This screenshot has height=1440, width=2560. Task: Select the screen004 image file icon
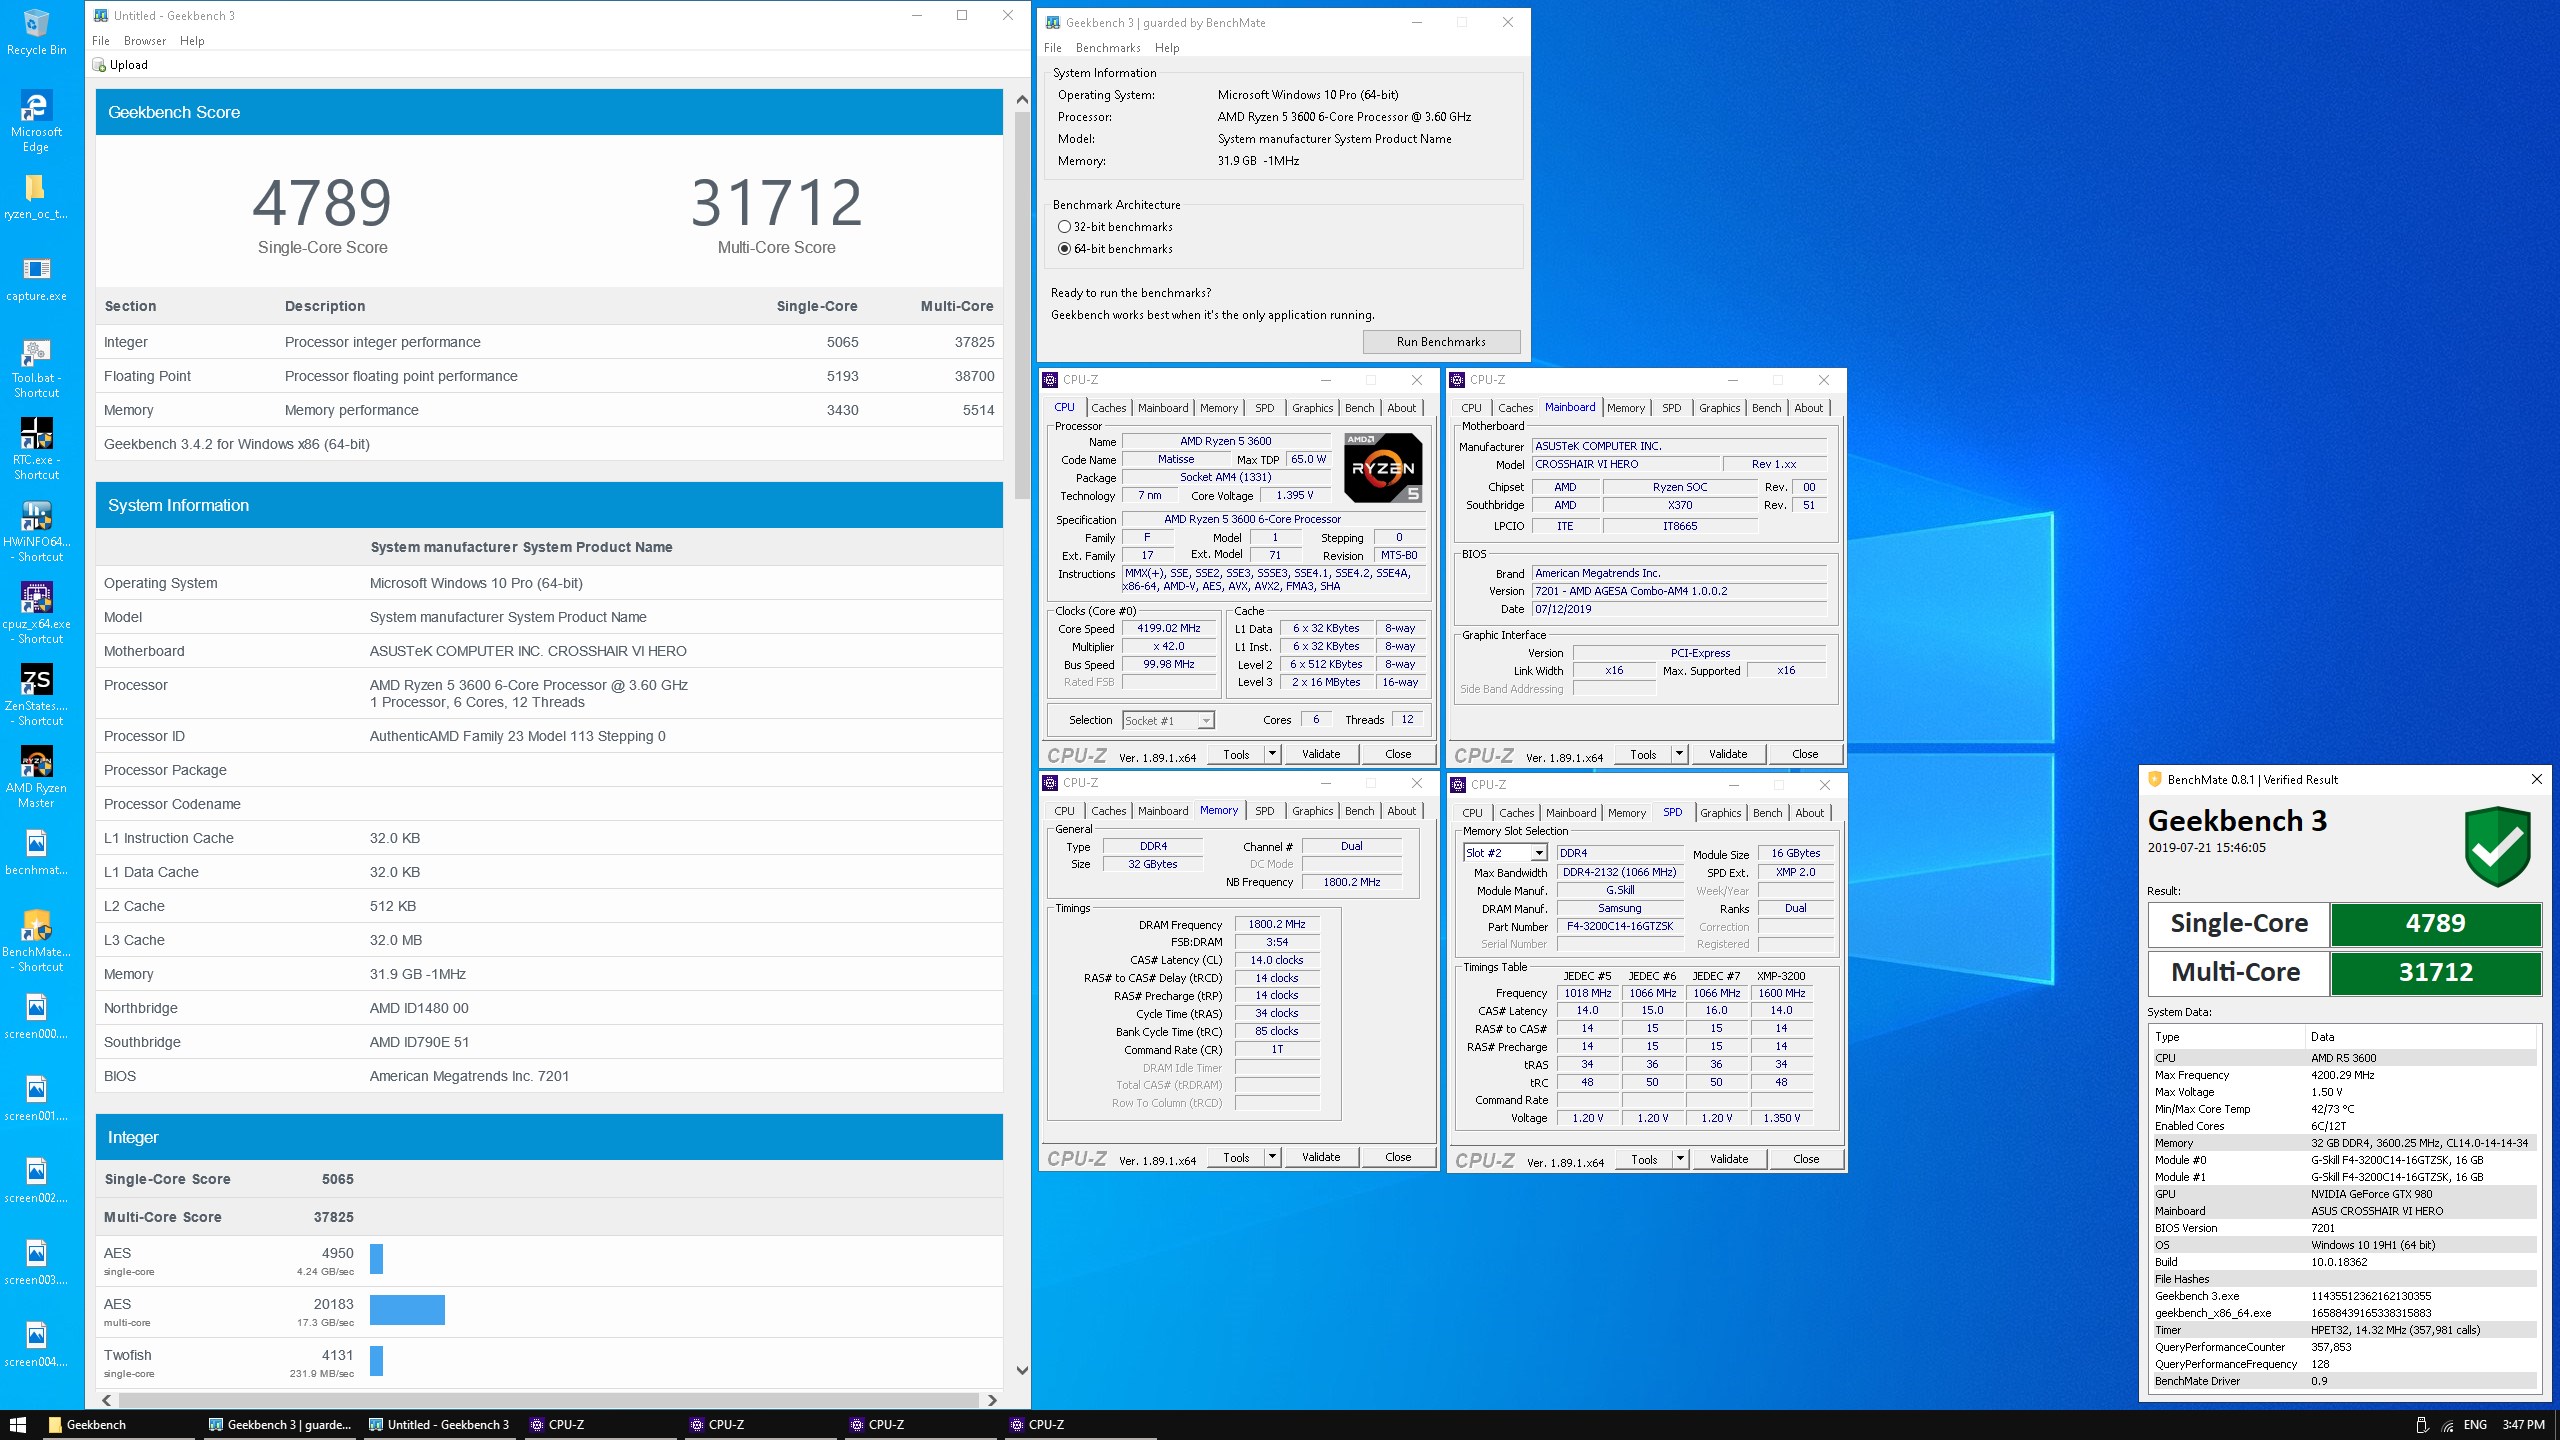36,1345
